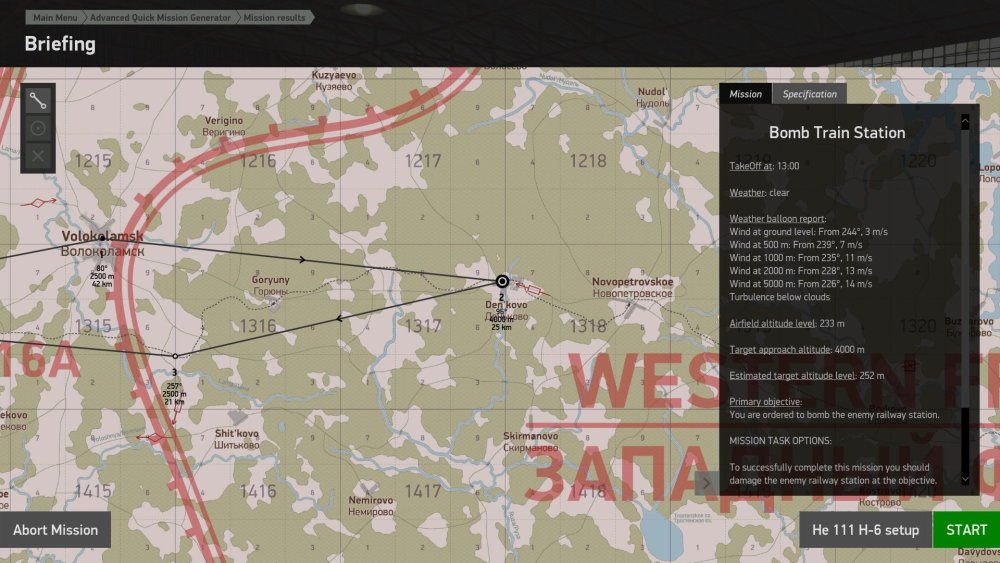The image size is (1000, 563).
Task: Click the airfield symbol near Shit'kovo
Action: click(x=238, y=418)
